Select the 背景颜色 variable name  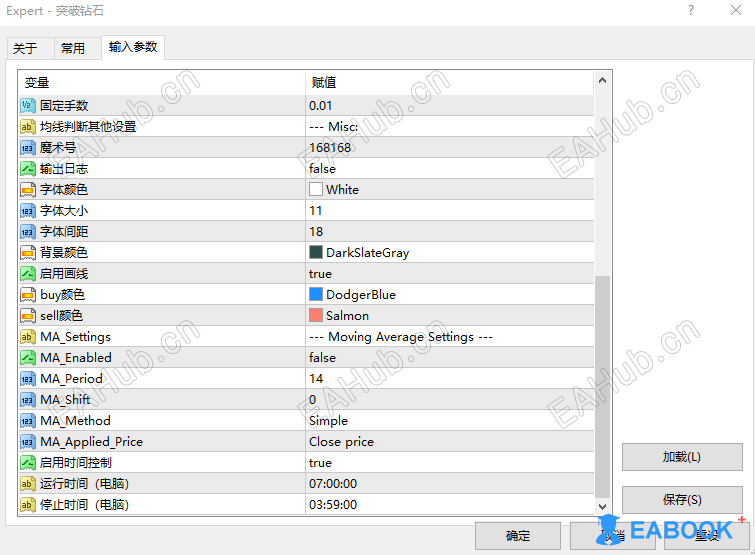[64, 253]
